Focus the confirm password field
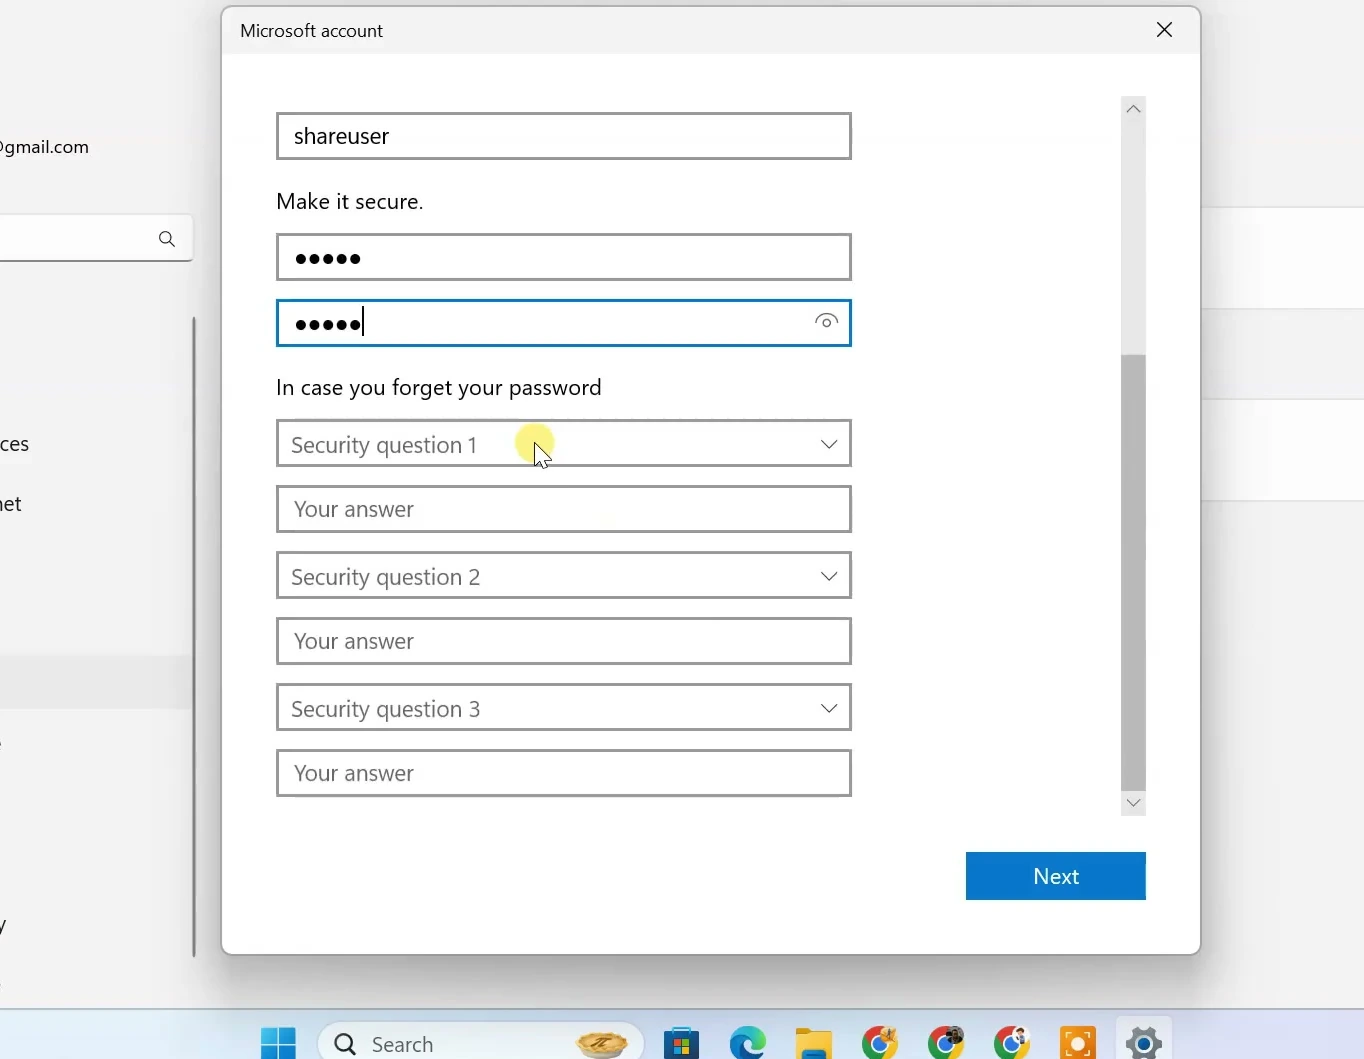 (x=564, y=323)
